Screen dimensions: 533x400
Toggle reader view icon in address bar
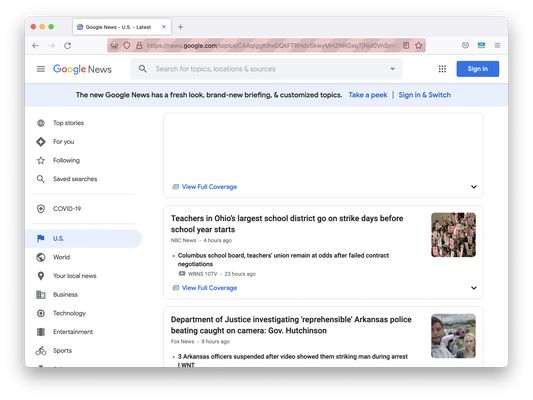(x=406, y=45)
